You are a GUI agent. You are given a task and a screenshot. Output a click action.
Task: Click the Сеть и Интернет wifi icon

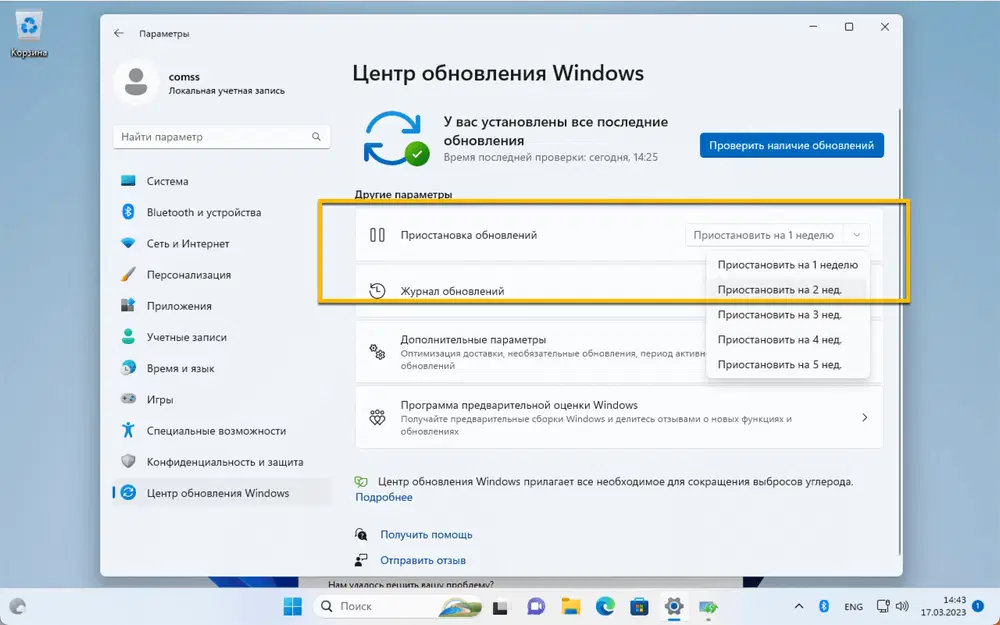[x=128, y=243]
